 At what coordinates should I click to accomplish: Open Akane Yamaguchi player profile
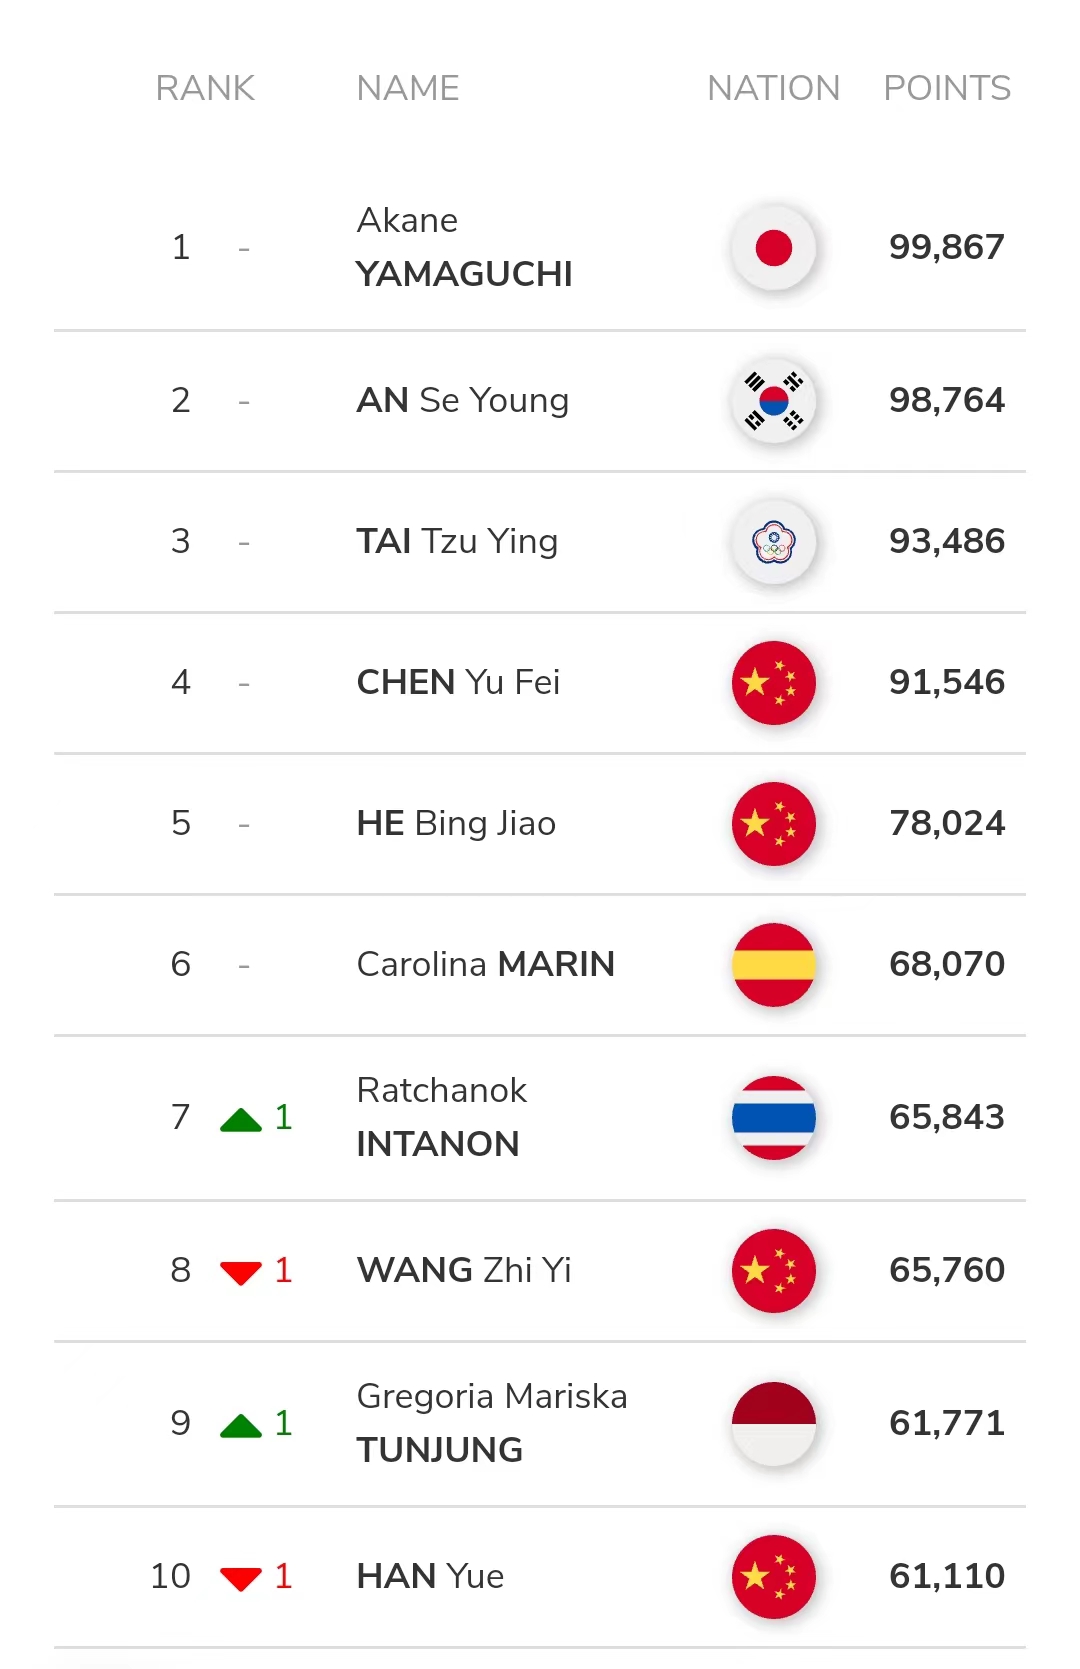[x=464, y=247]
